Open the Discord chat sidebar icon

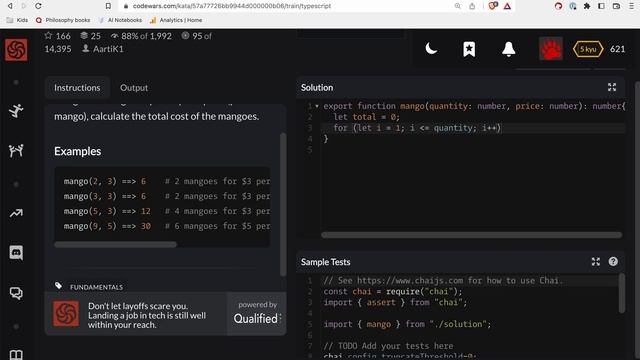[x=16, y=253]
